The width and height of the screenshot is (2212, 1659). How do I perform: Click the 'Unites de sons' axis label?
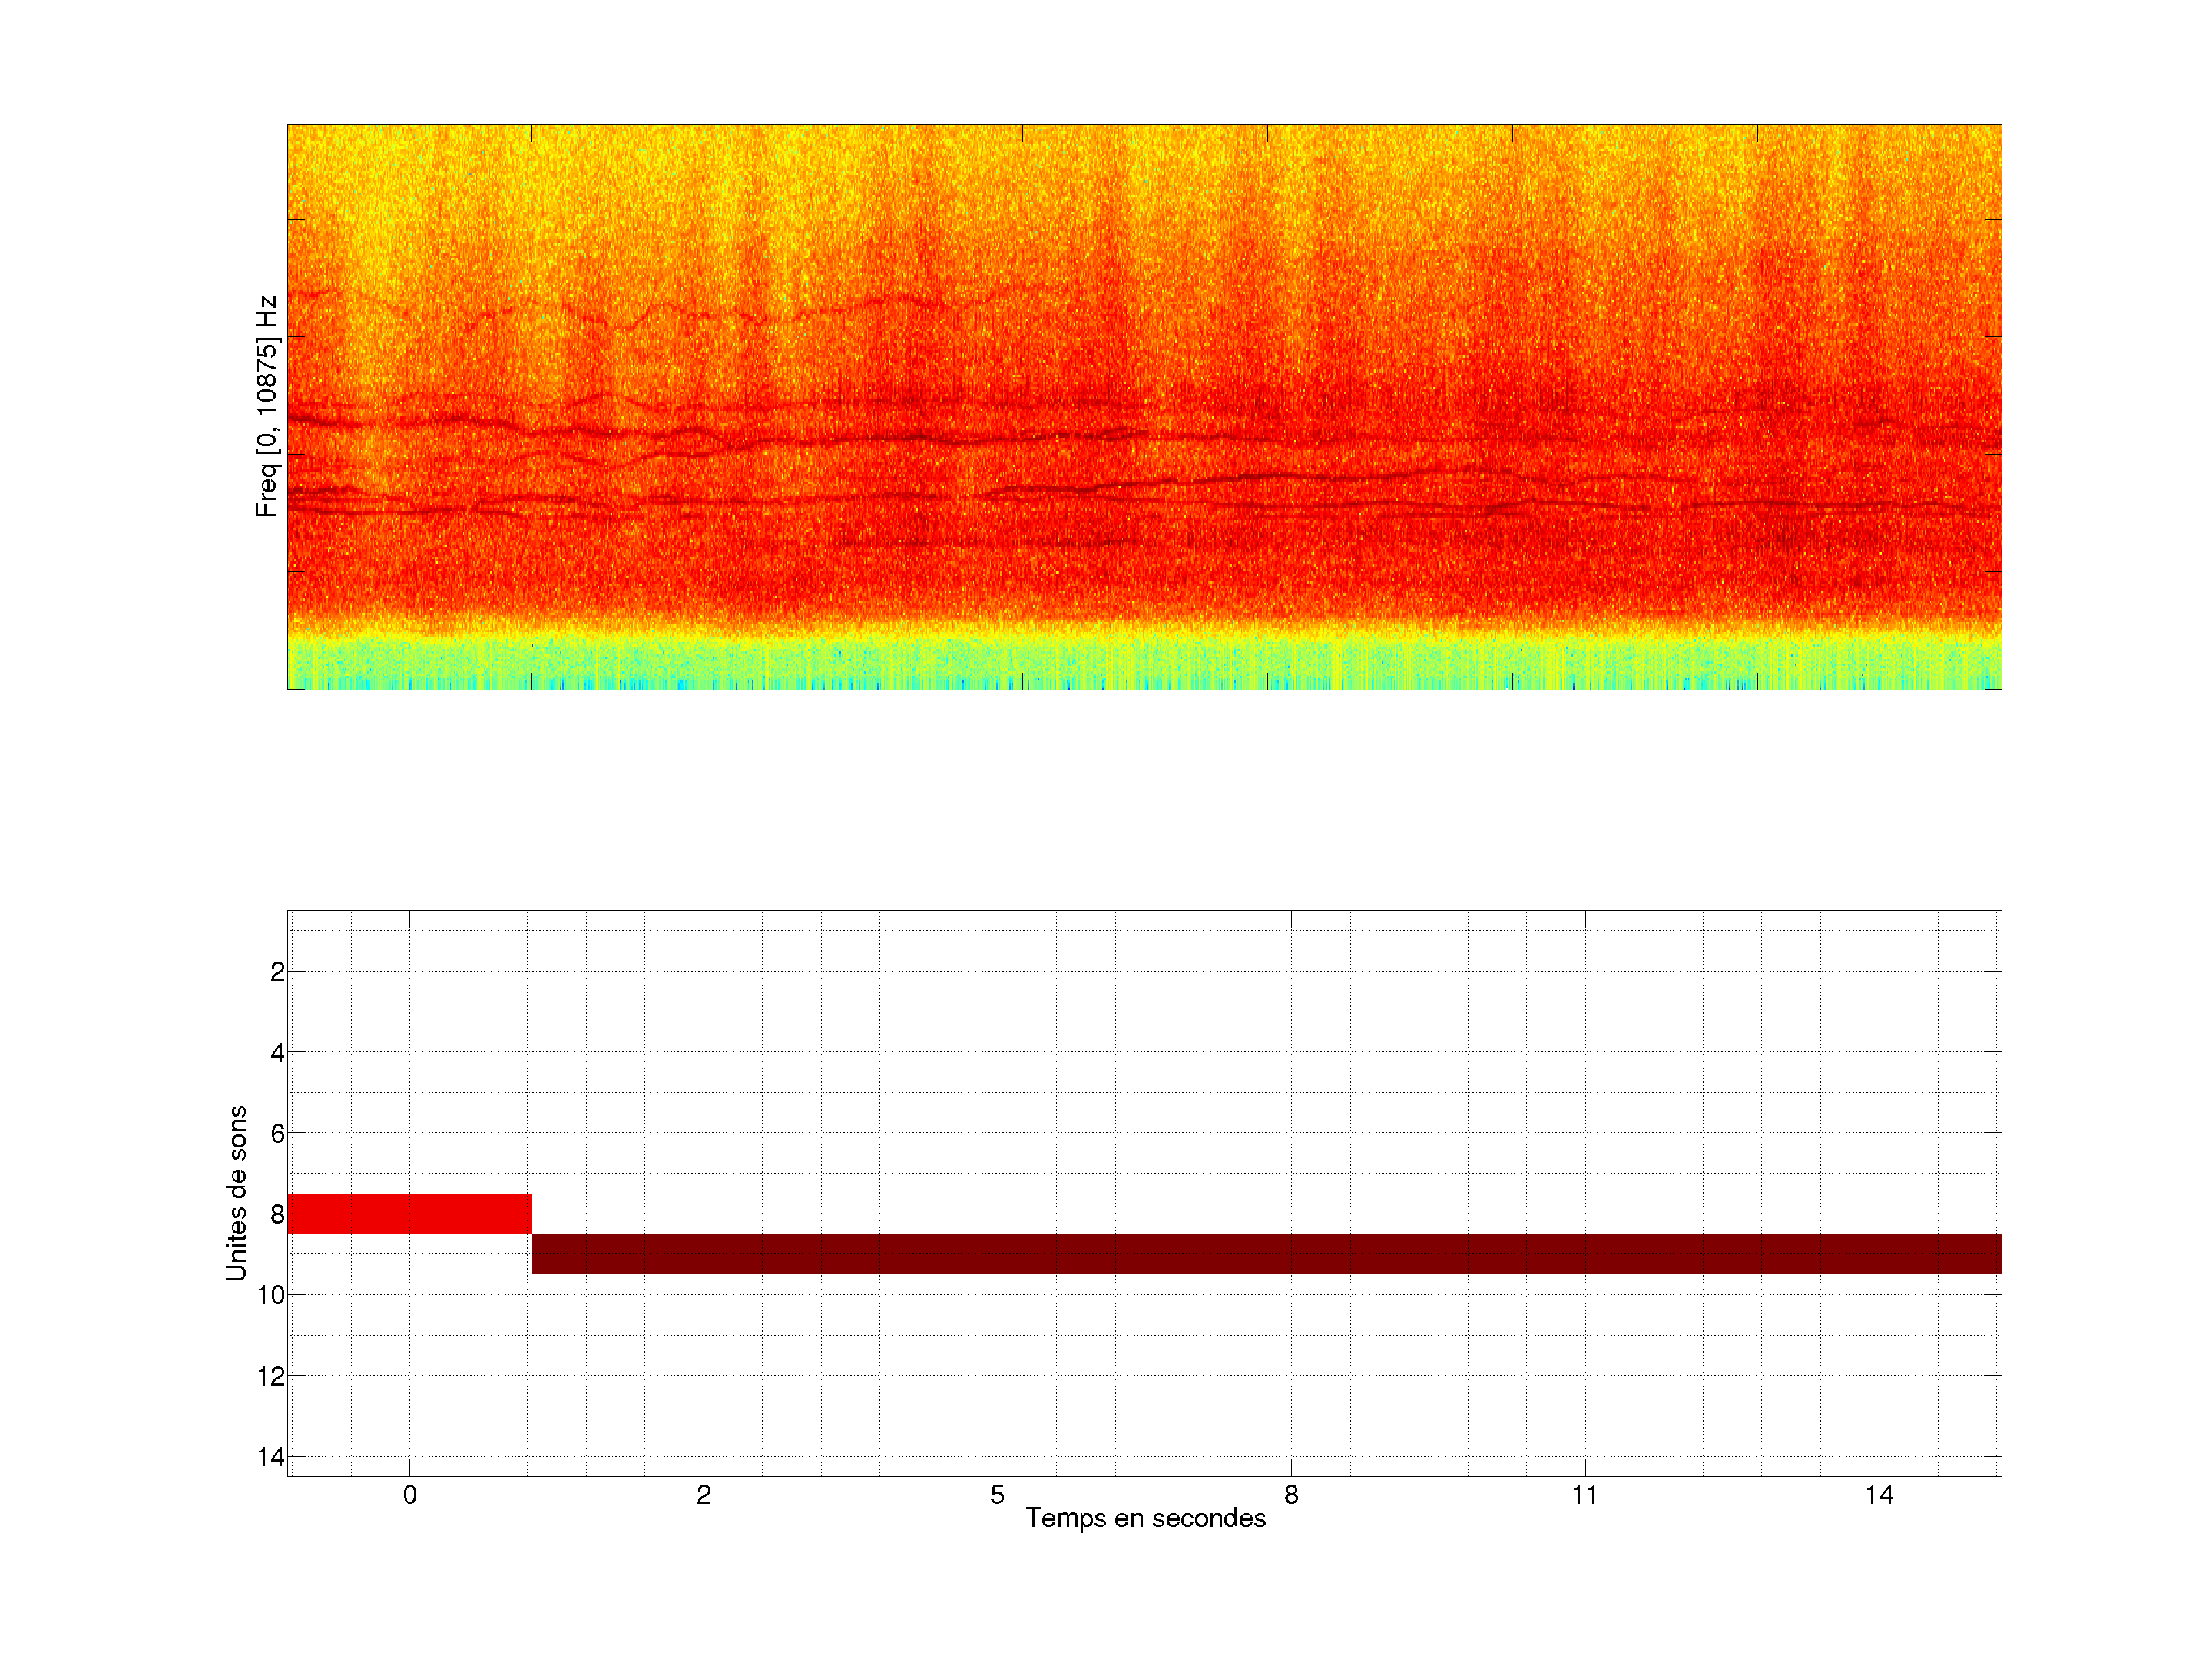(236, 1192)
